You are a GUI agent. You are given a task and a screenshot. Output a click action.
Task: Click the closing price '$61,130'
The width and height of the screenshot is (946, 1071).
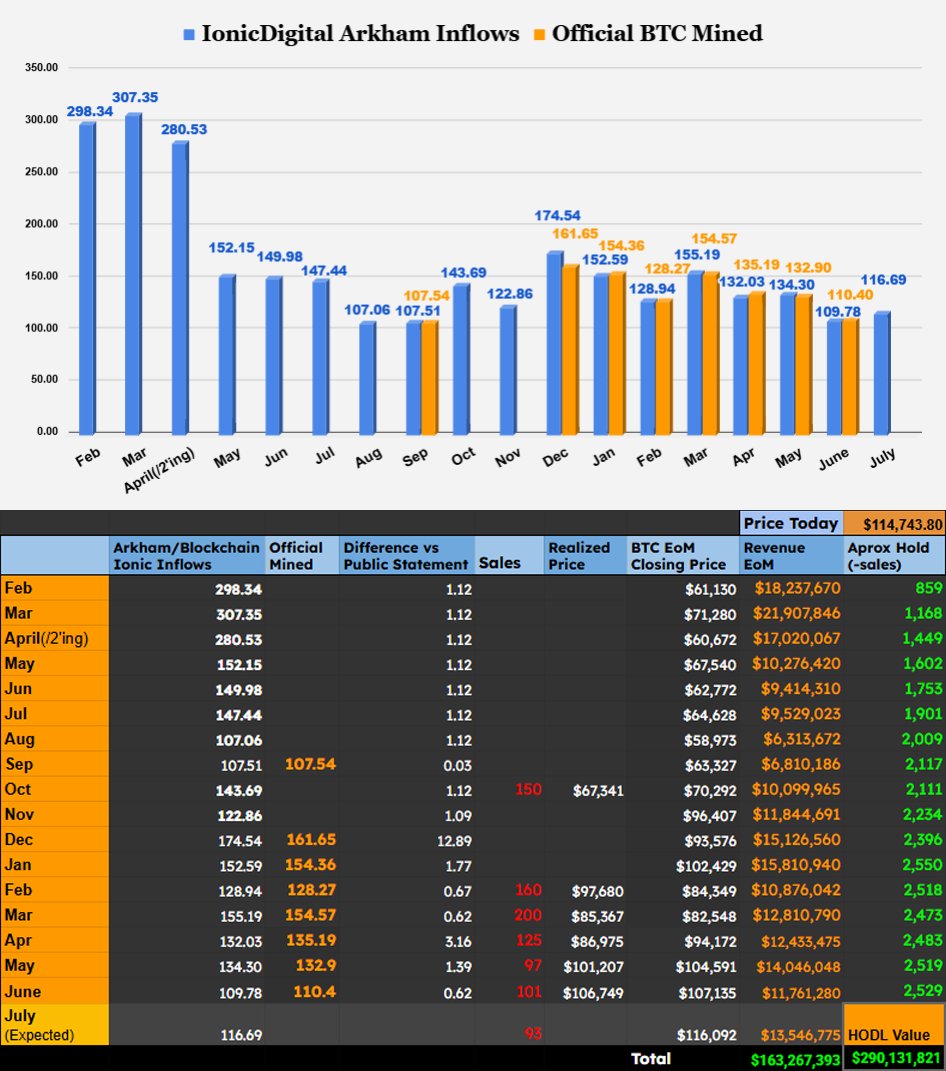(710, 589)
